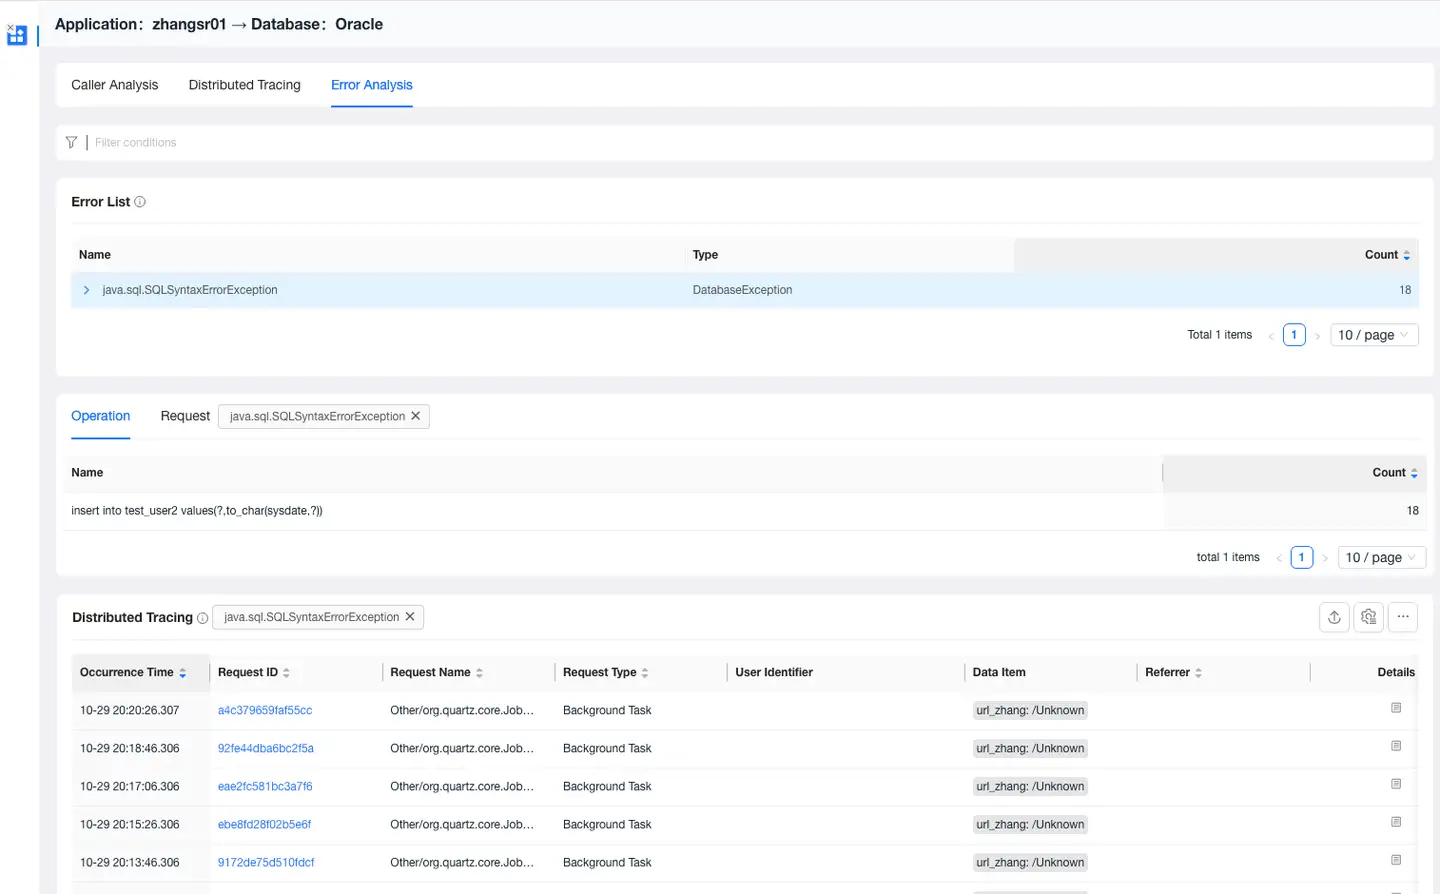
Task: Open Operation table 10 / page dropdown
Action: pos(1381,558)
